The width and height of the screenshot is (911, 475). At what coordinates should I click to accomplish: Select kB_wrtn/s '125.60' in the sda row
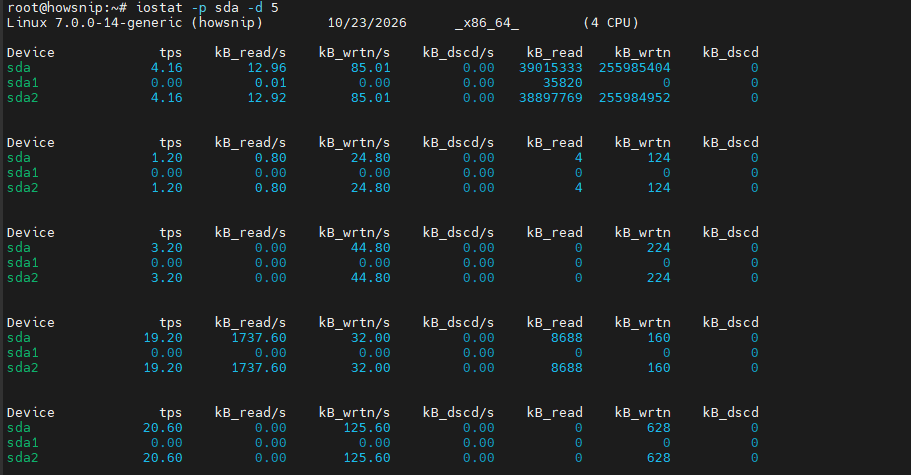[367, 428]
